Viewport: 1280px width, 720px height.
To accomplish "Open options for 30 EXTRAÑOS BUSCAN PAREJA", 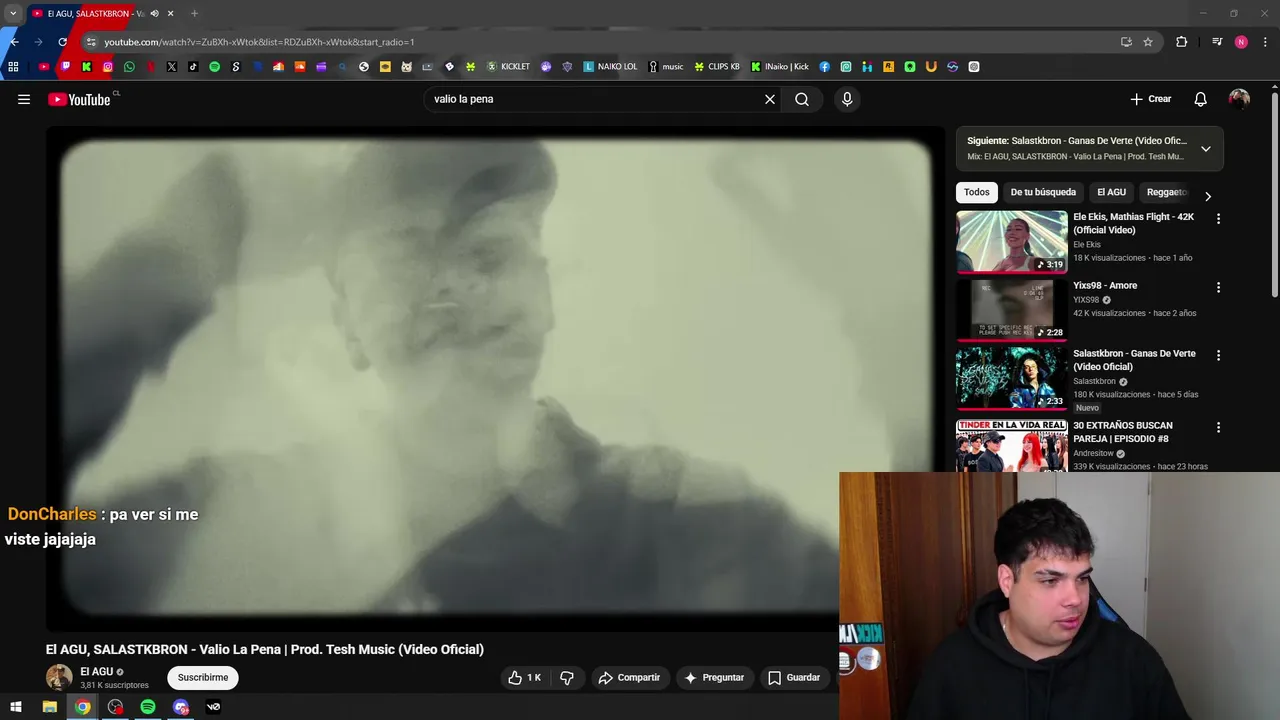I will tap(1218, 427).
